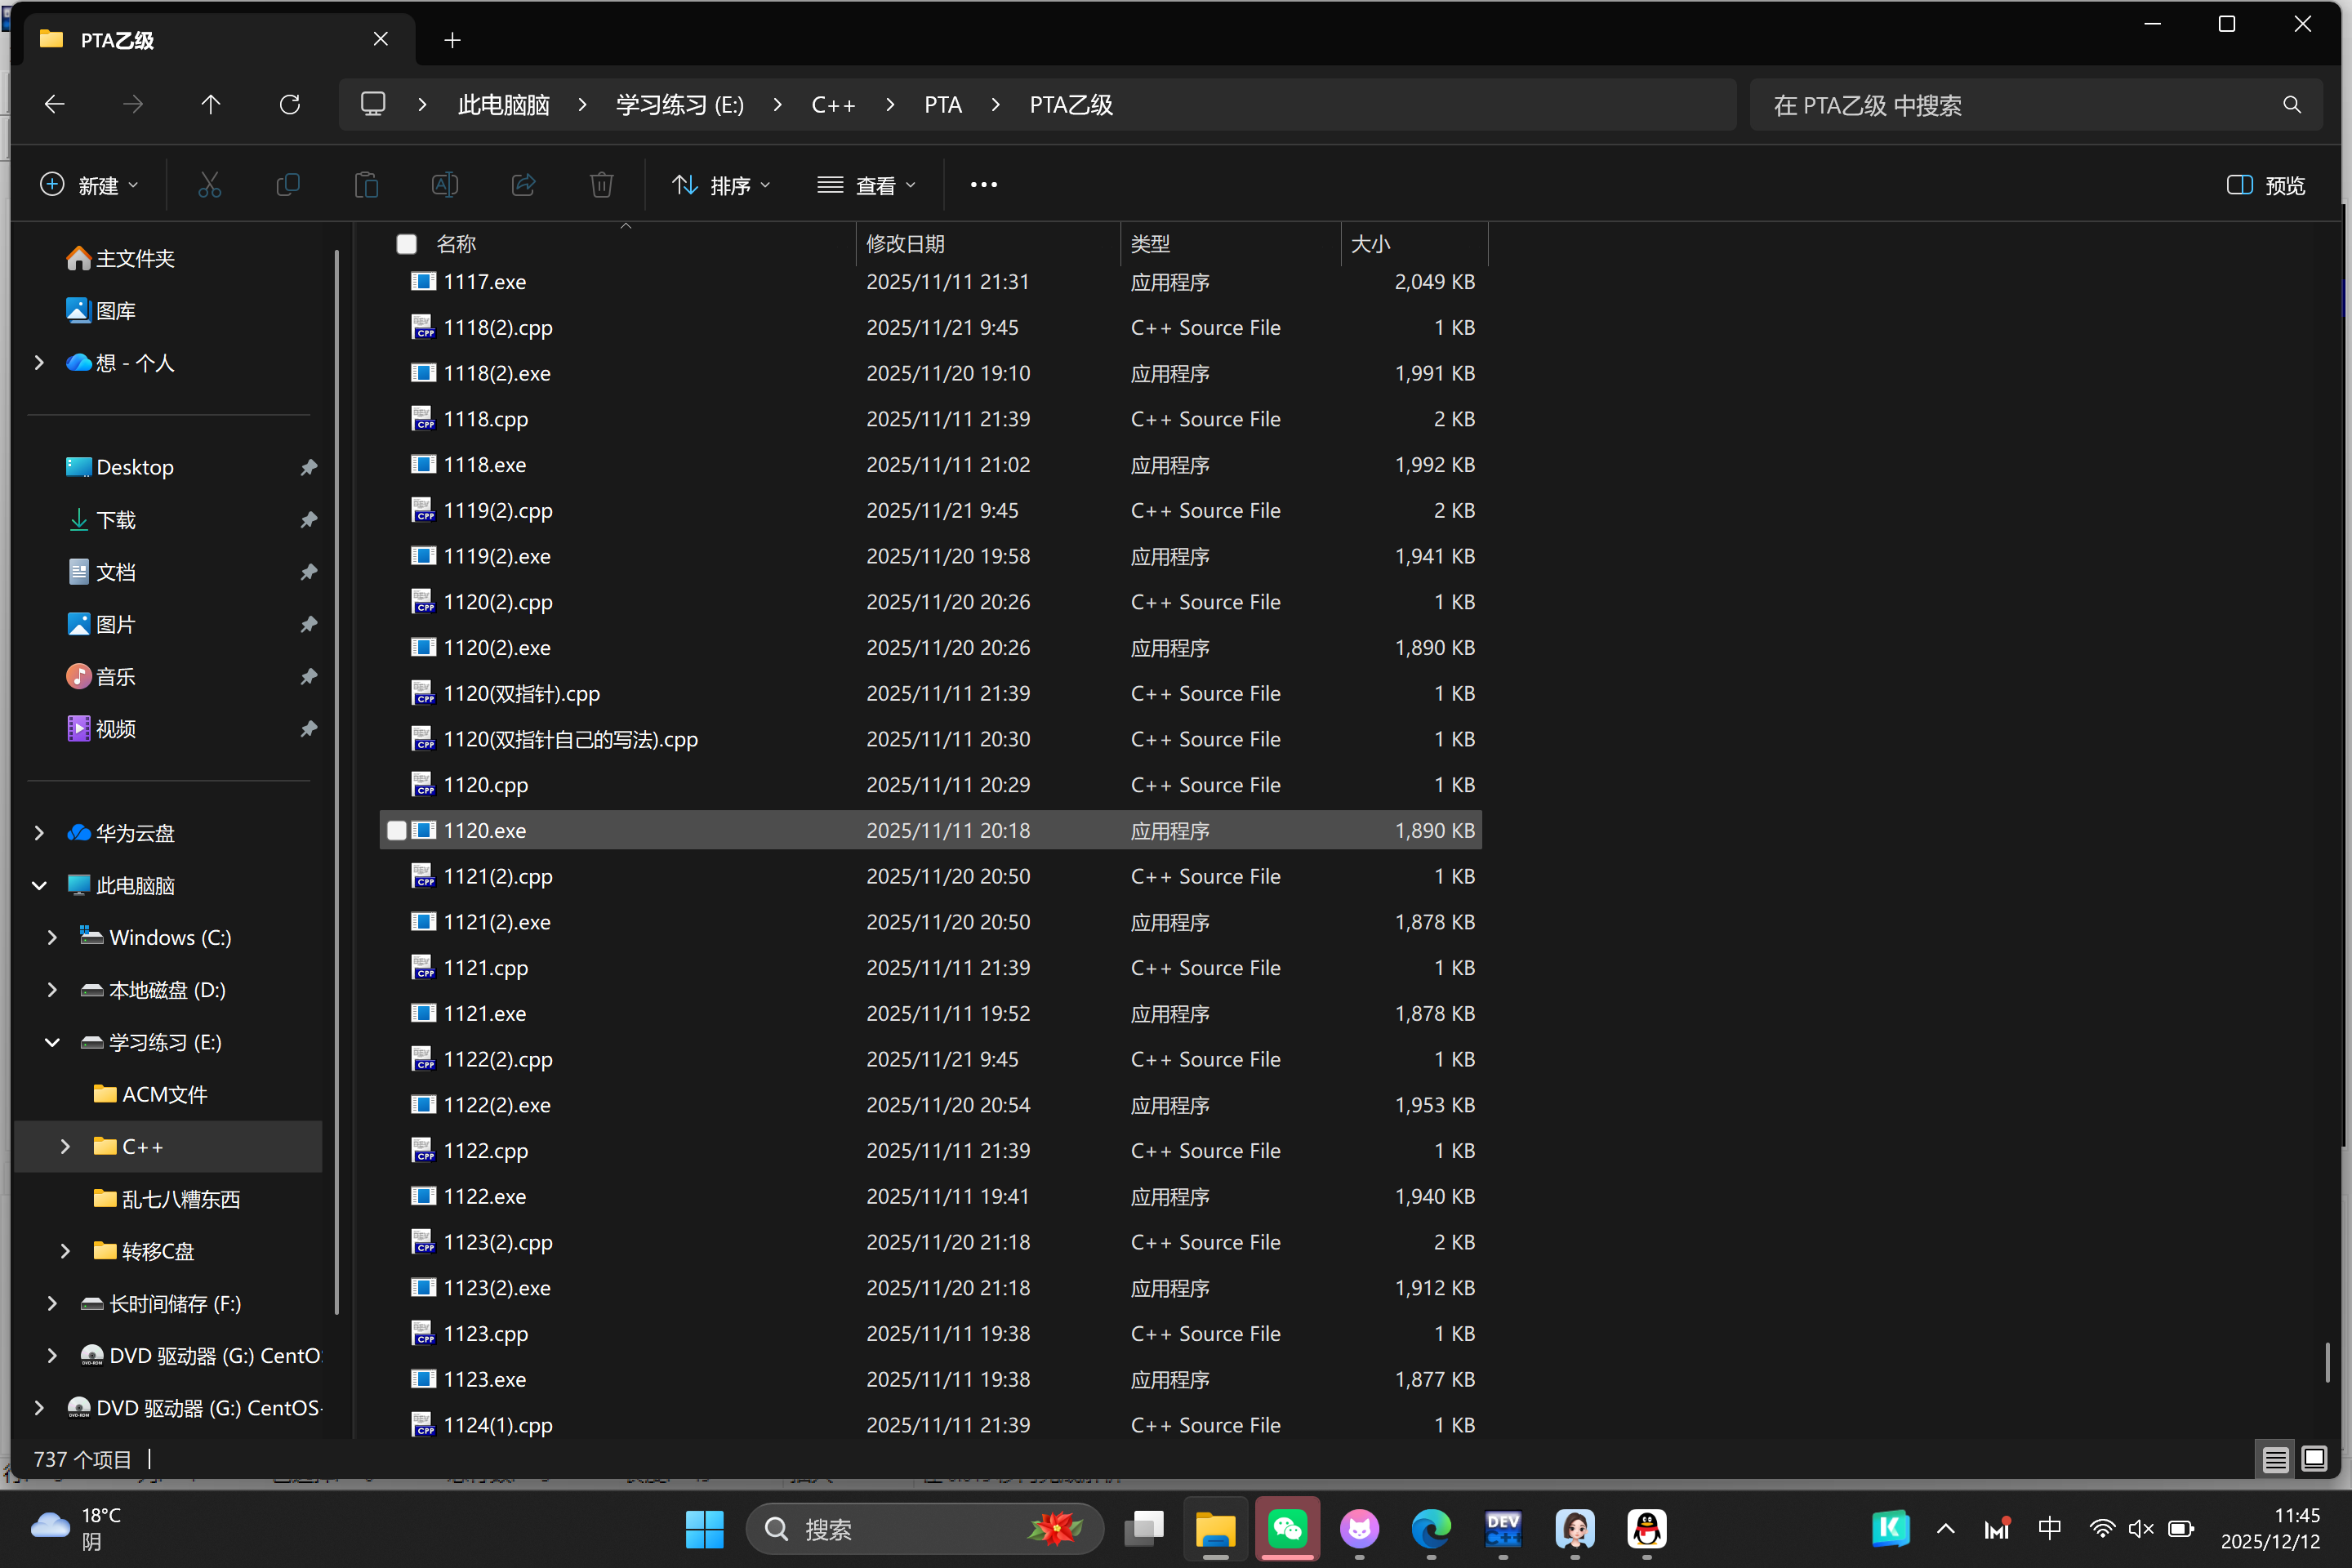Check the select-all checkbox in header
This screenshot has height=1568, width=2352.
pyautogui.click(x=407, y=244)
